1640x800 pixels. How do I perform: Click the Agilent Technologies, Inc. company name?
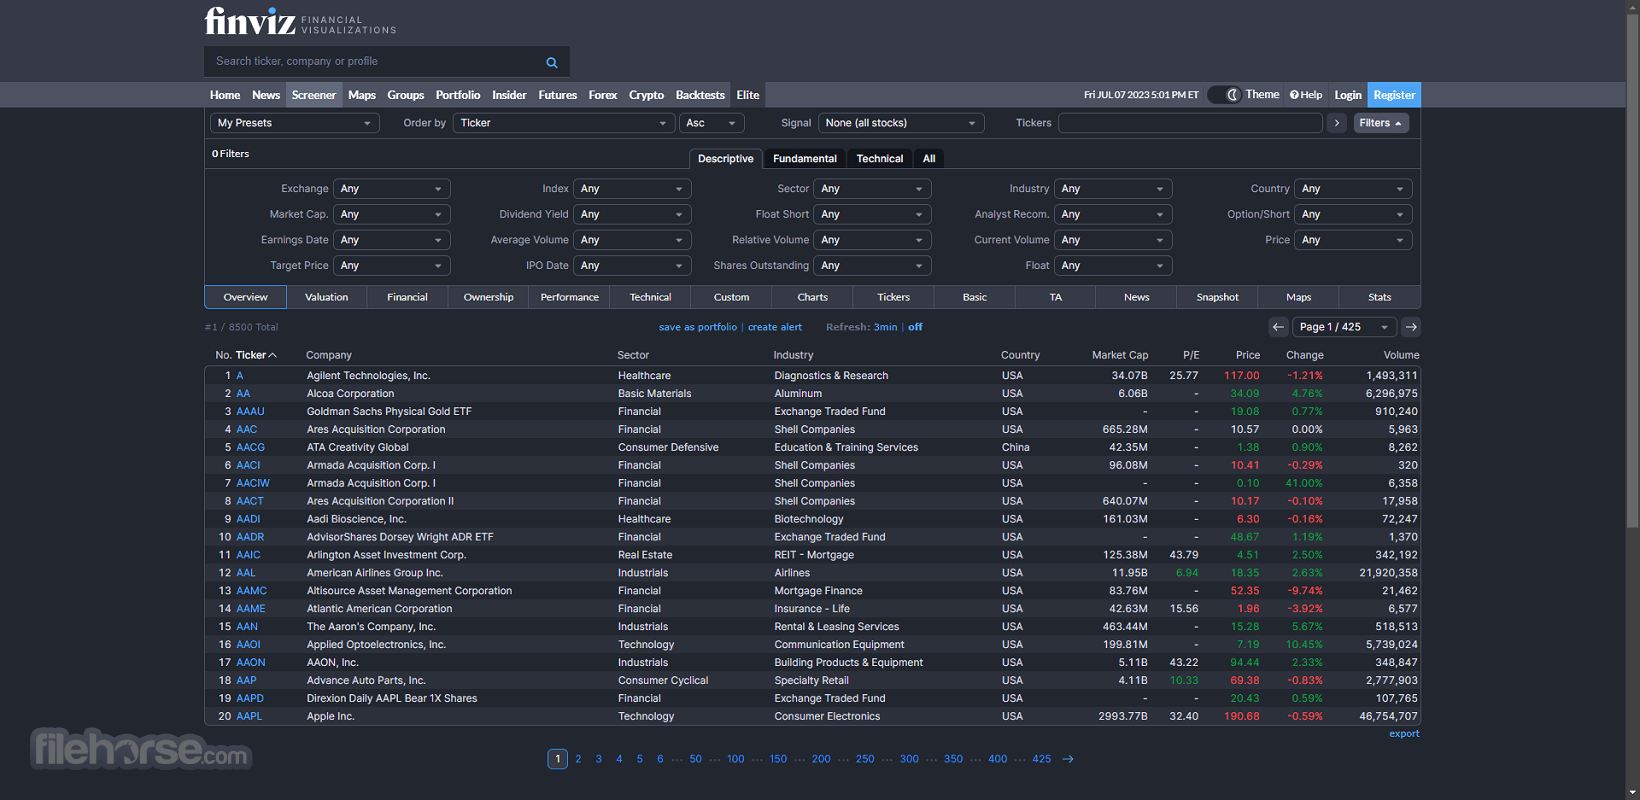click(x=368, y=376)
